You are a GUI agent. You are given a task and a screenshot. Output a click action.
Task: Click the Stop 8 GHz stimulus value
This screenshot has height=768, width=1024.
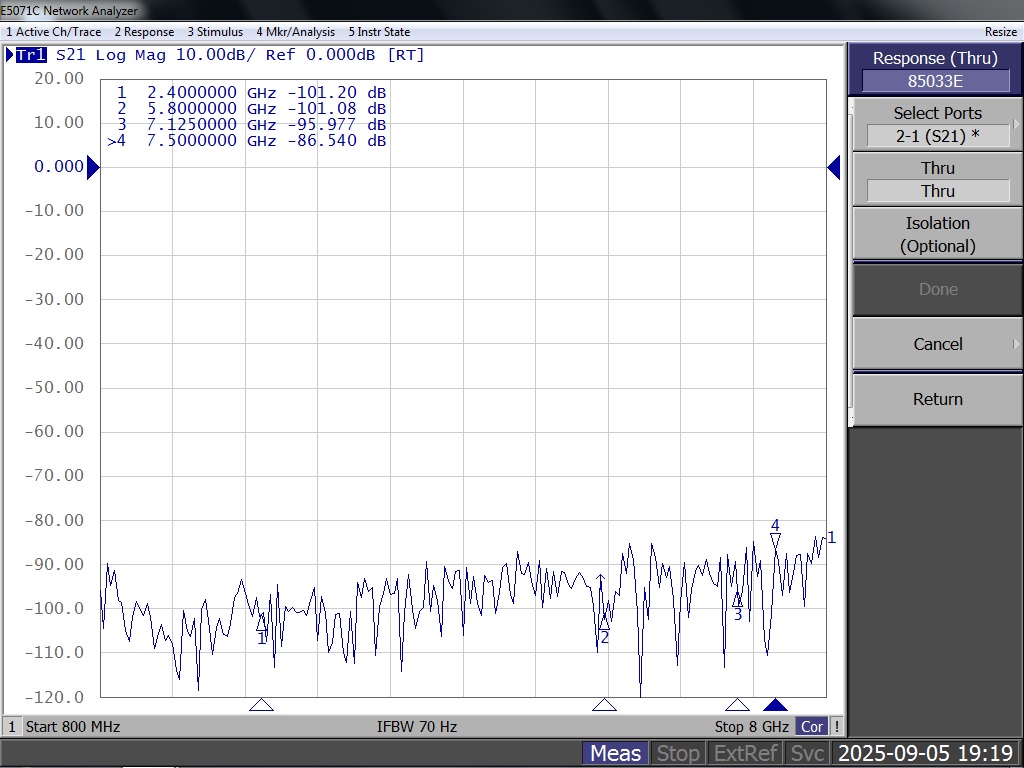click(x=752, y=726)
